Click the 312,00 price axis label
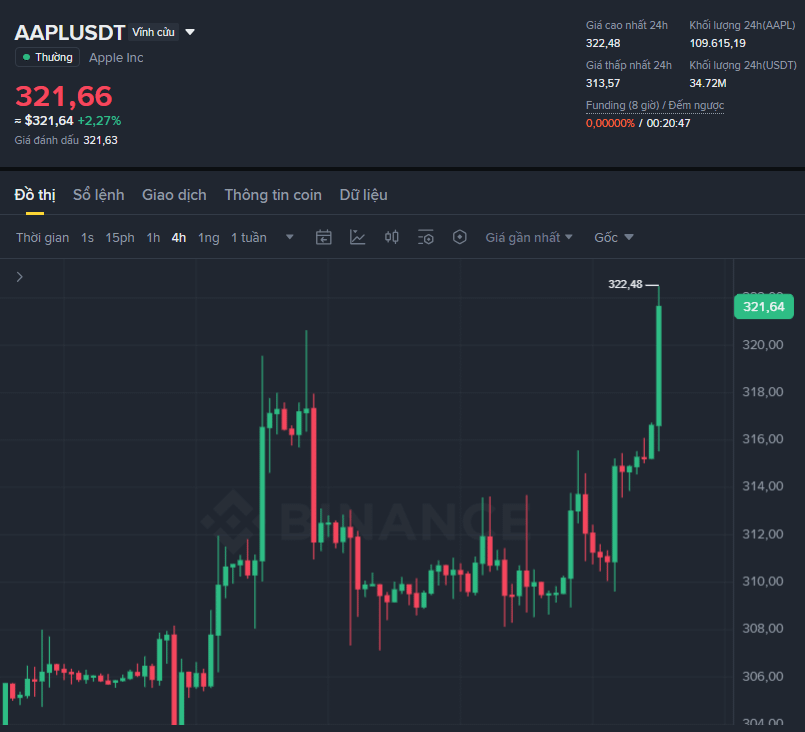 click(x=763, y=534)
